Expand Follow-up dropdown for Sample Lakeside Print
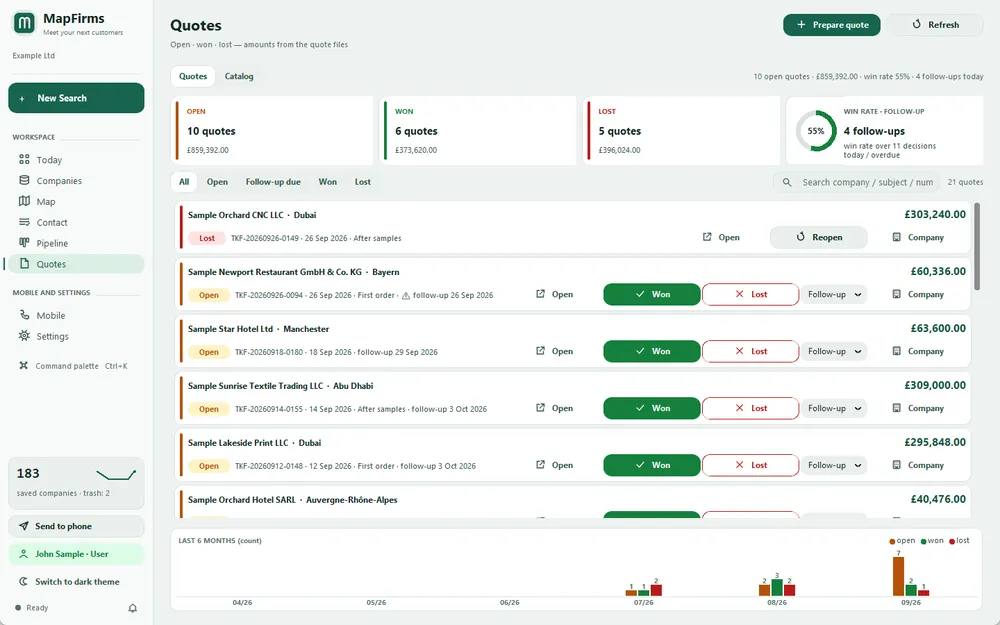Image resolution: width=1000 pixels, height=625 pixels. pos(834,465)
